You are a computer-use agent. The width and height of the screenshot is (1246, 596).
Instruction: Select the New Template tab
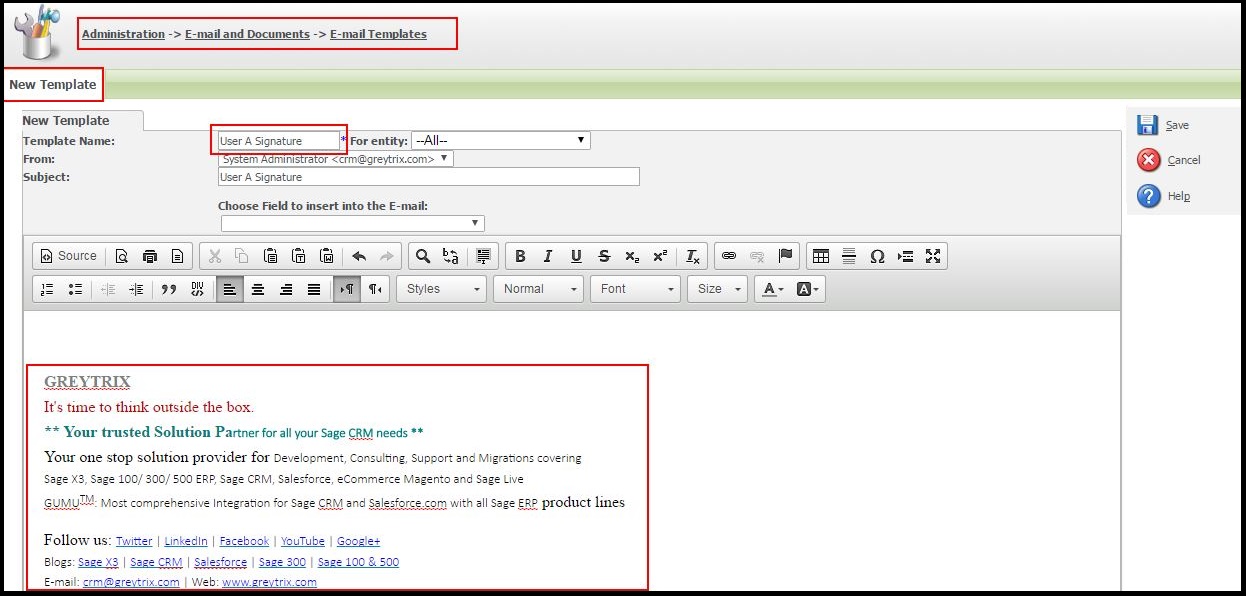click(66, 120)
